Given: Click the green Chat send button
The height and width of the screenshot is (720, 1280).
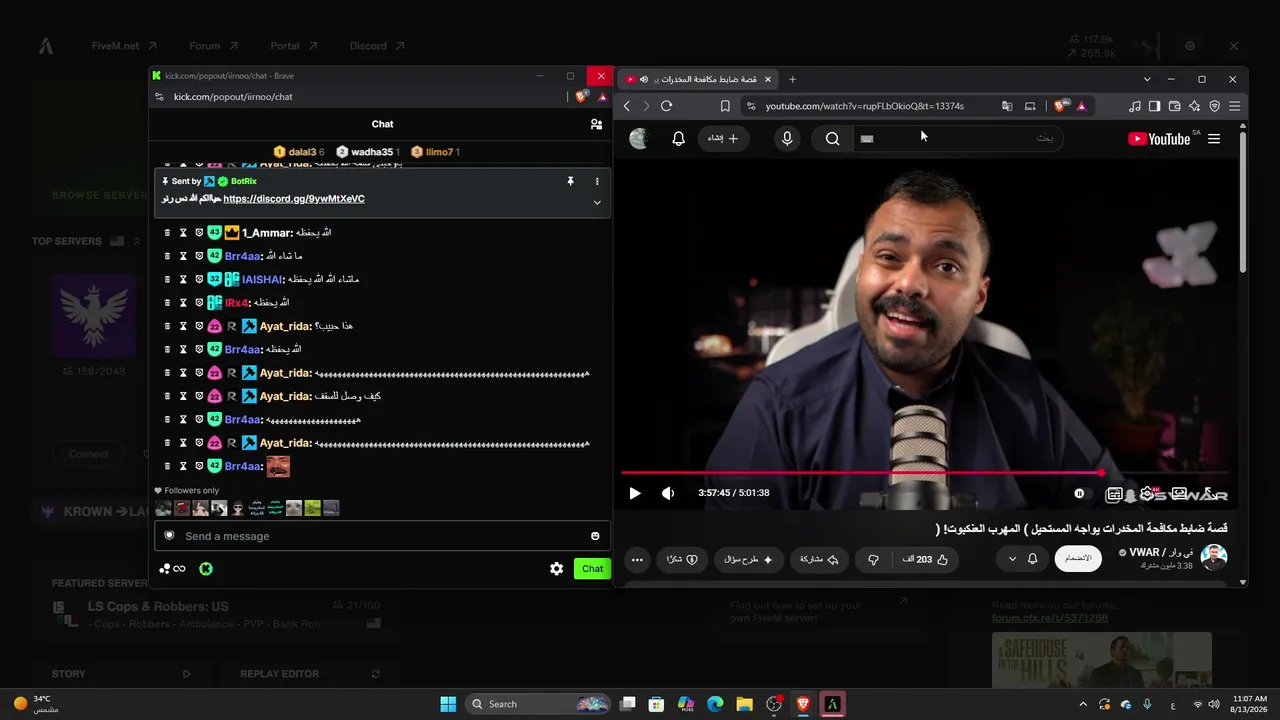Looking at the screenshot, I should click(x=592, y=569).
